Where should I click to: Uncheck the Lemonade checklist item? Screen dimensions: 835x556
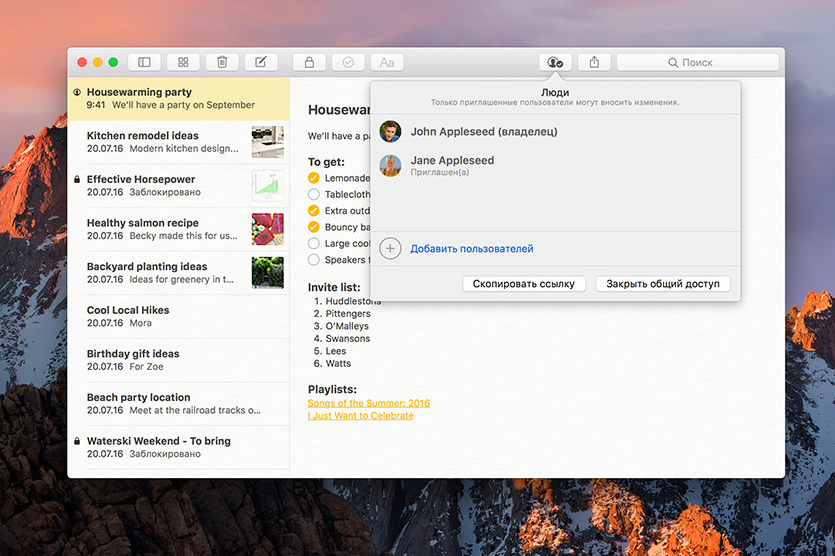pyautogui.click(x=314, y=178)
